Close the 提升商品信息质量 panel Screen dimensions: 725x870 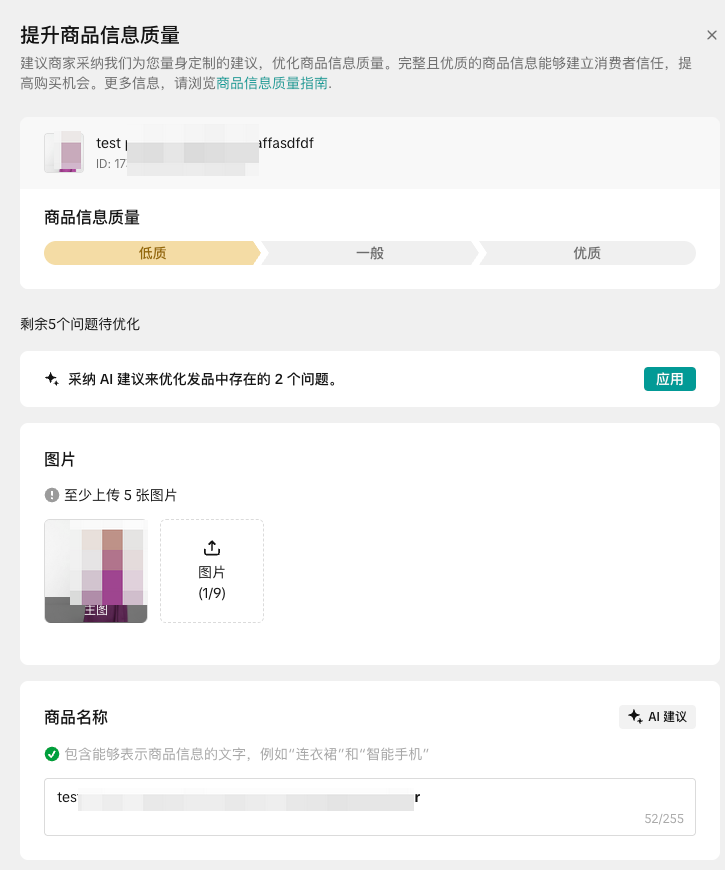pos(712,35)
